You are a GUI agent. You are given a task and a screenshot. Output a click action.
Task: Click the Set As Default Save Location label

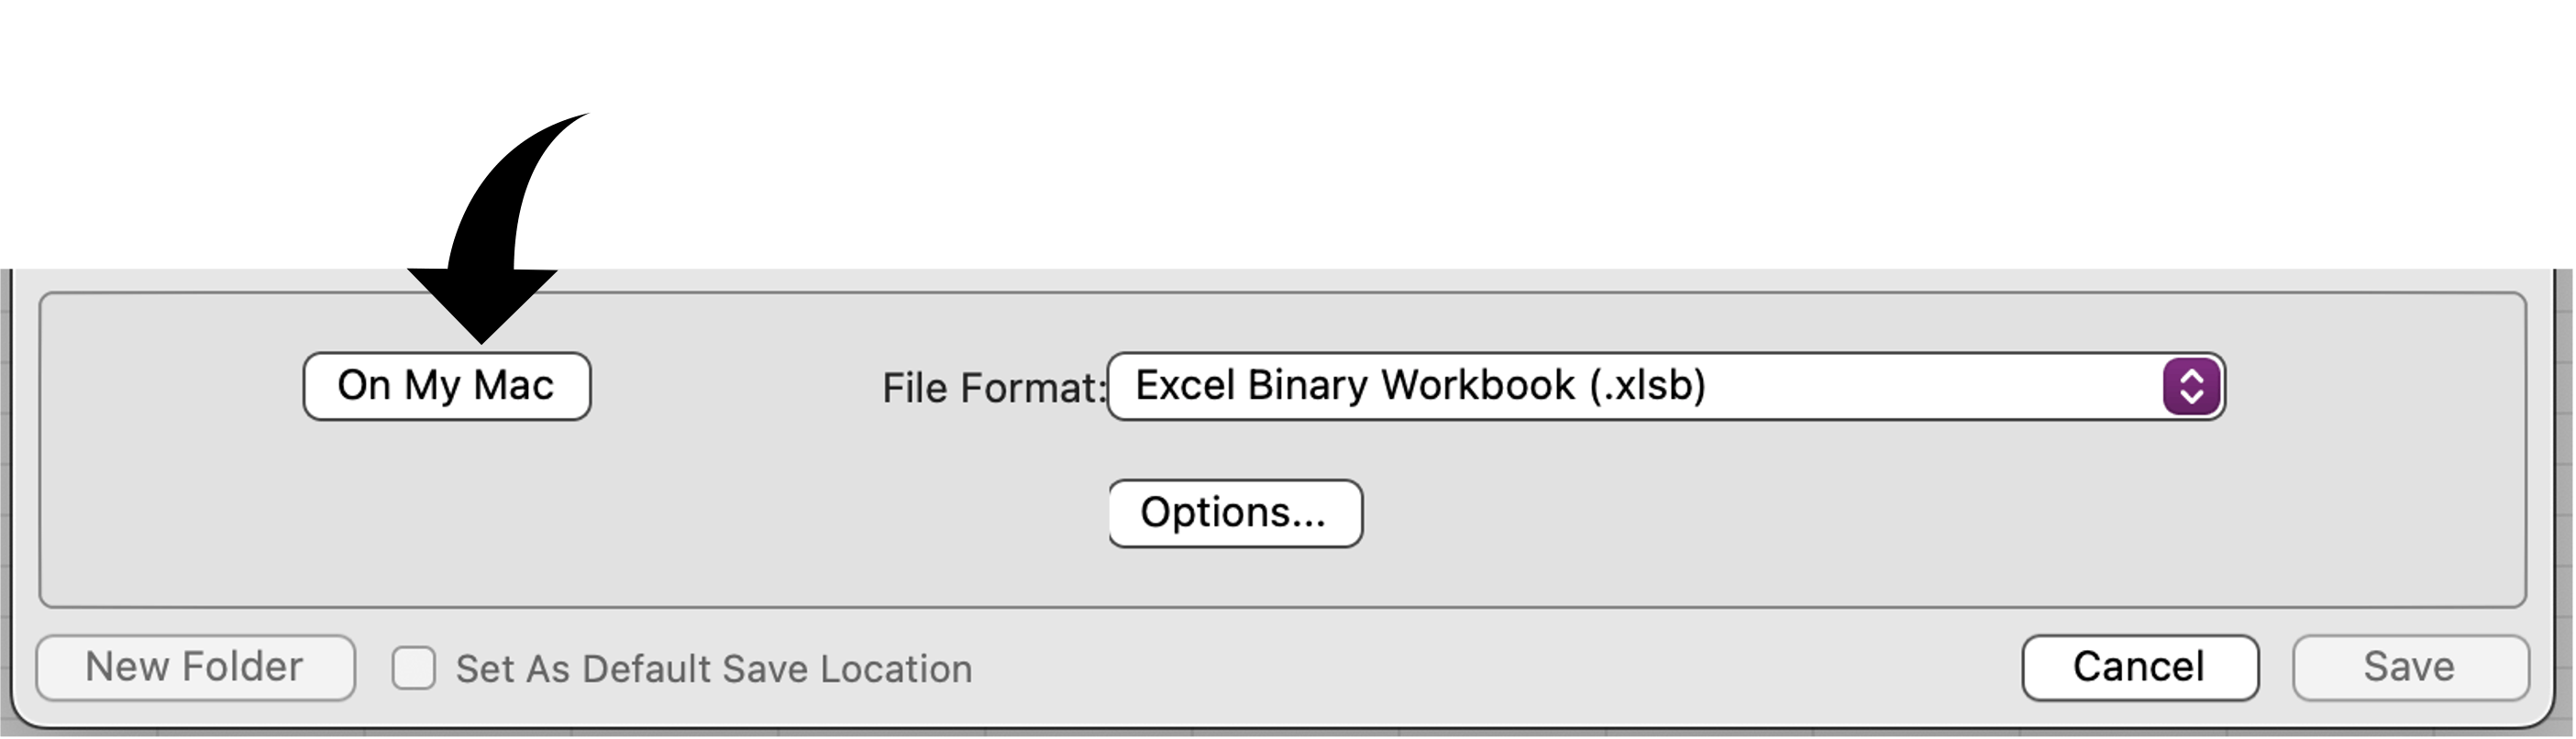(714, 669)
